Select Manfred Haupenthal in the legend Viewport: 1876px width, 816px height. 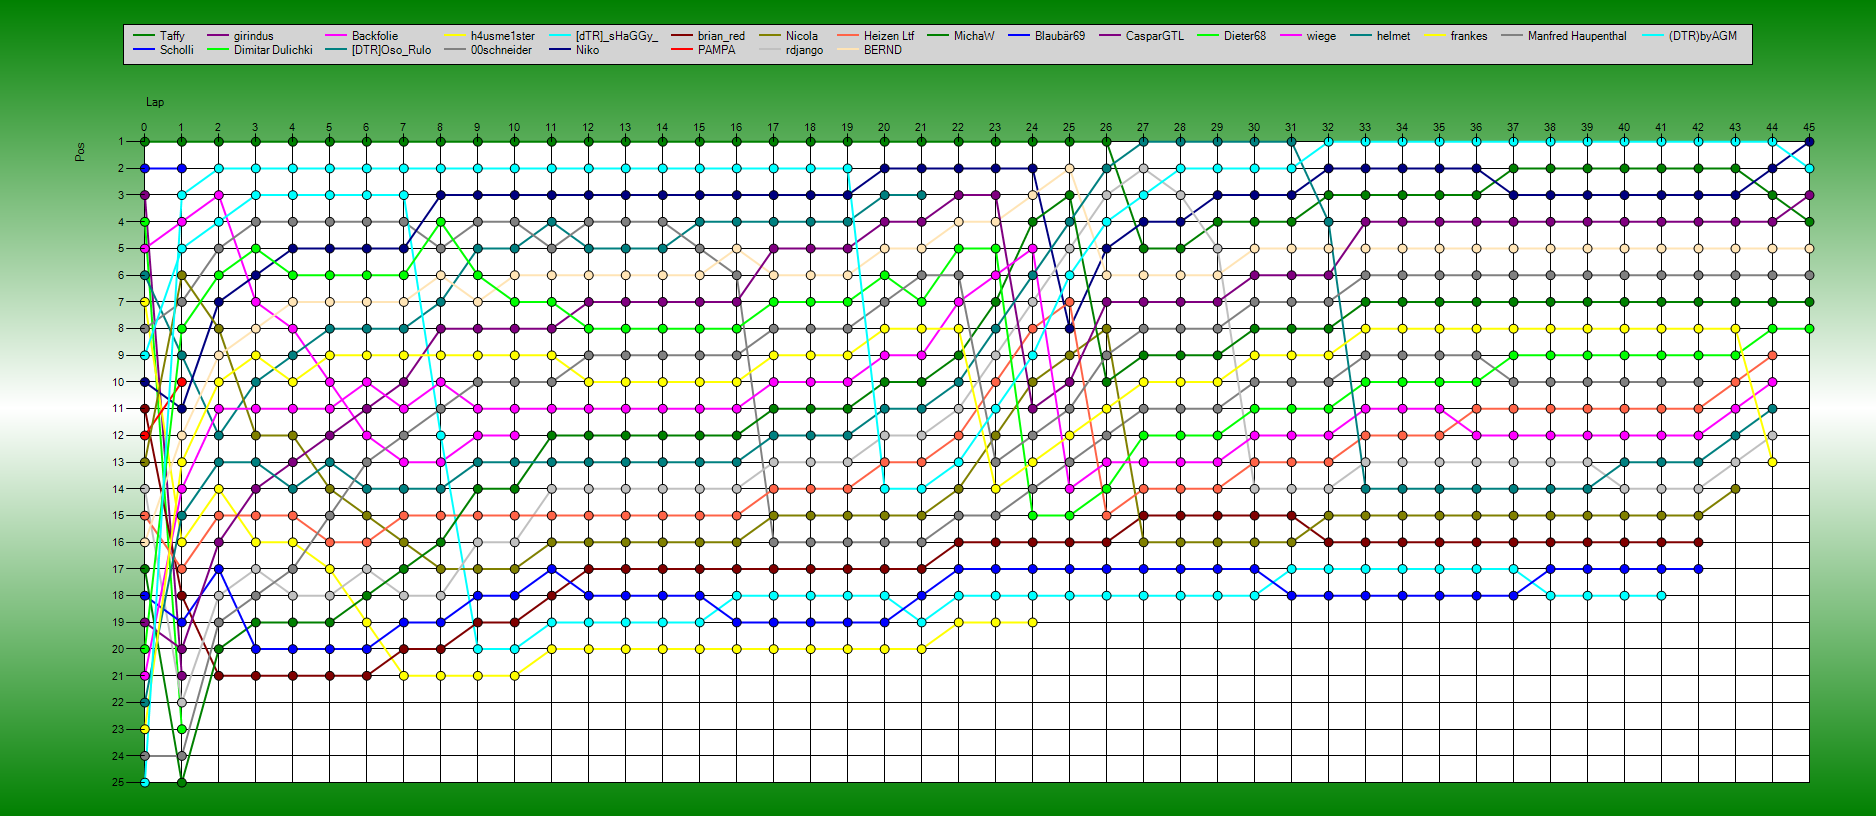[x=1576, y=36]
